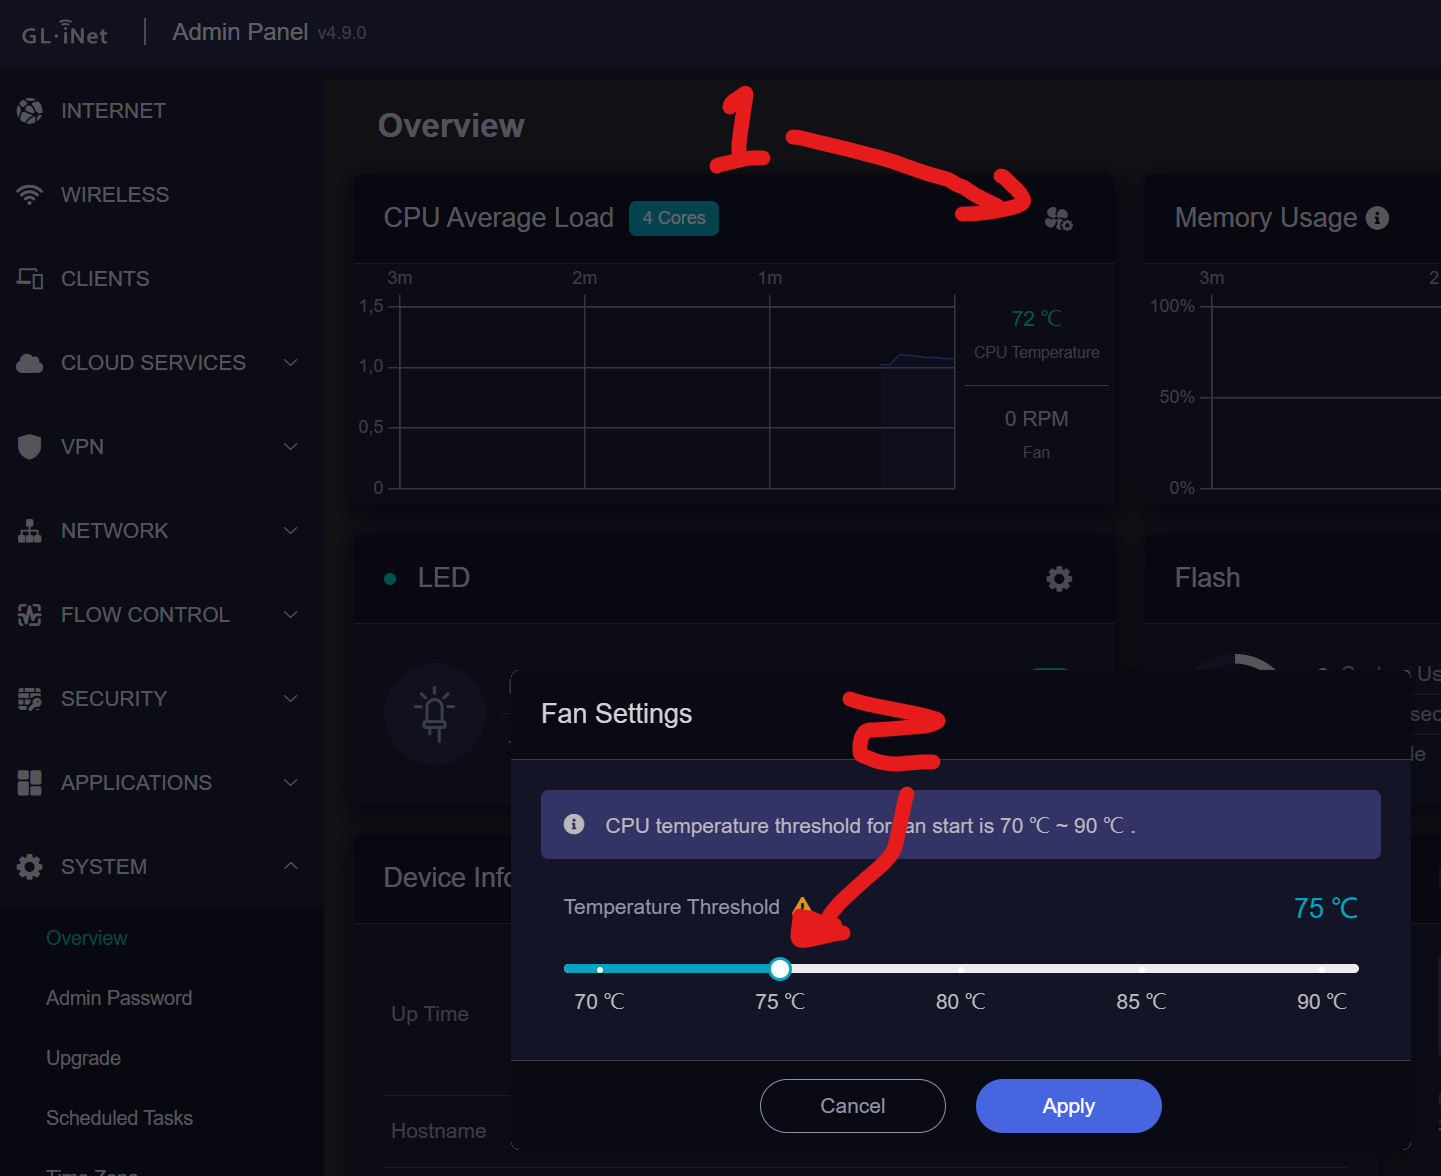The image size is (1441, 1176).
Task: Apply the fan settings
Action: [1068, 1106]
